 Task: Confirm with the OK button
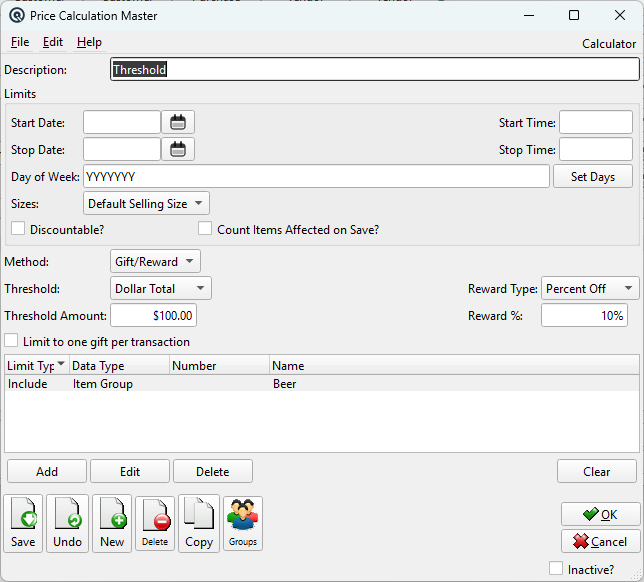tap(600, 514)
